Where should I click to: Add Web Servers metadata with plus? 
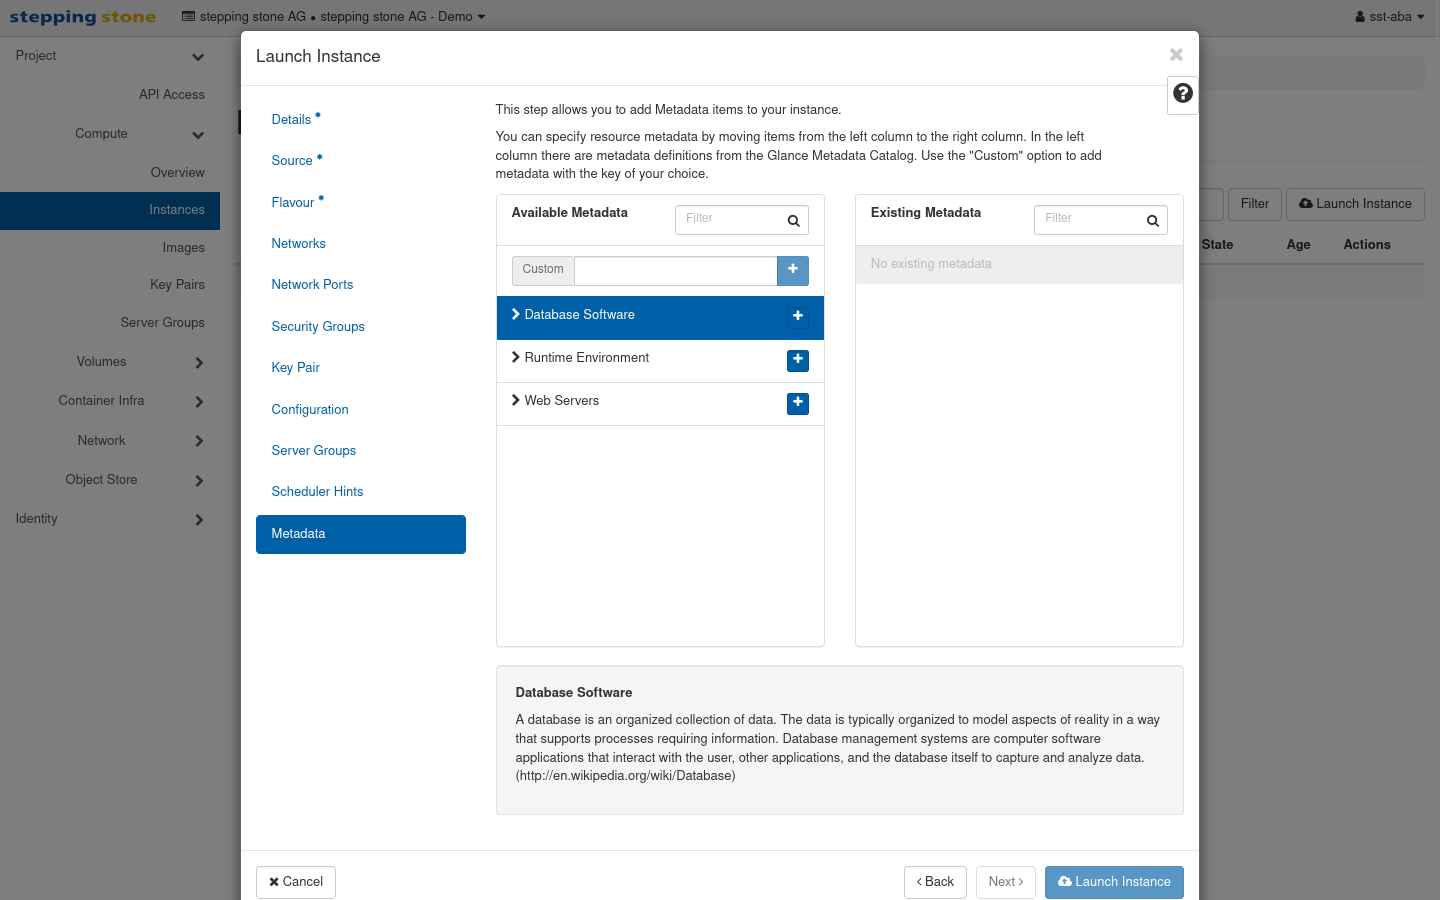point(798,402)
